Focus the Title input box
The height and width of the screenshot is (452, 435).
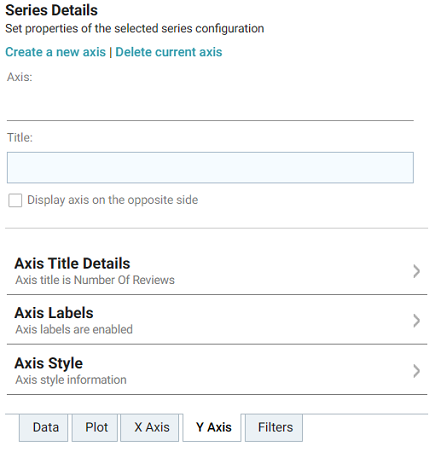210,168
